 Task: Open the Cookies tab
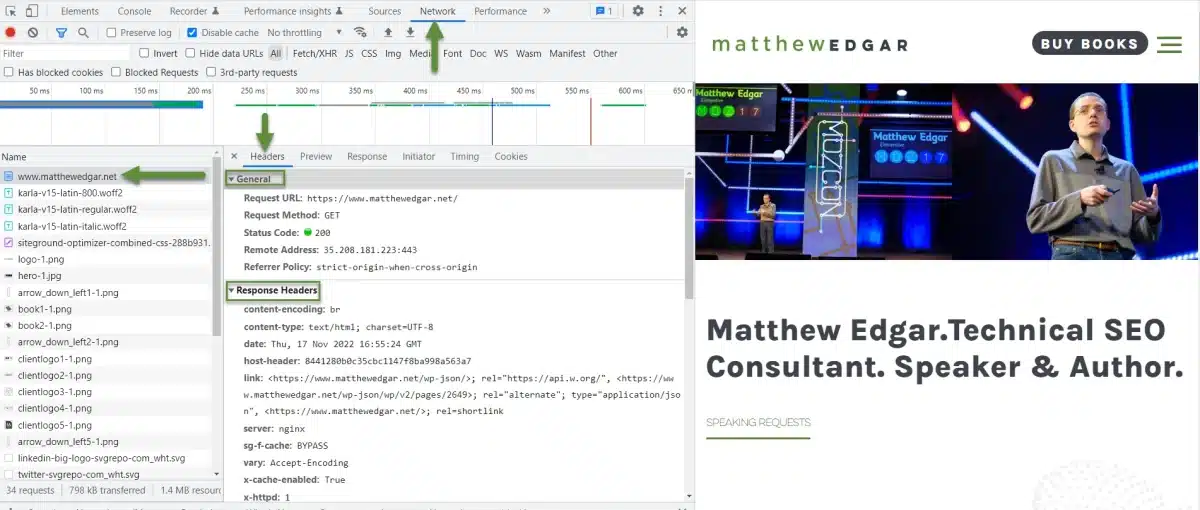511,156
